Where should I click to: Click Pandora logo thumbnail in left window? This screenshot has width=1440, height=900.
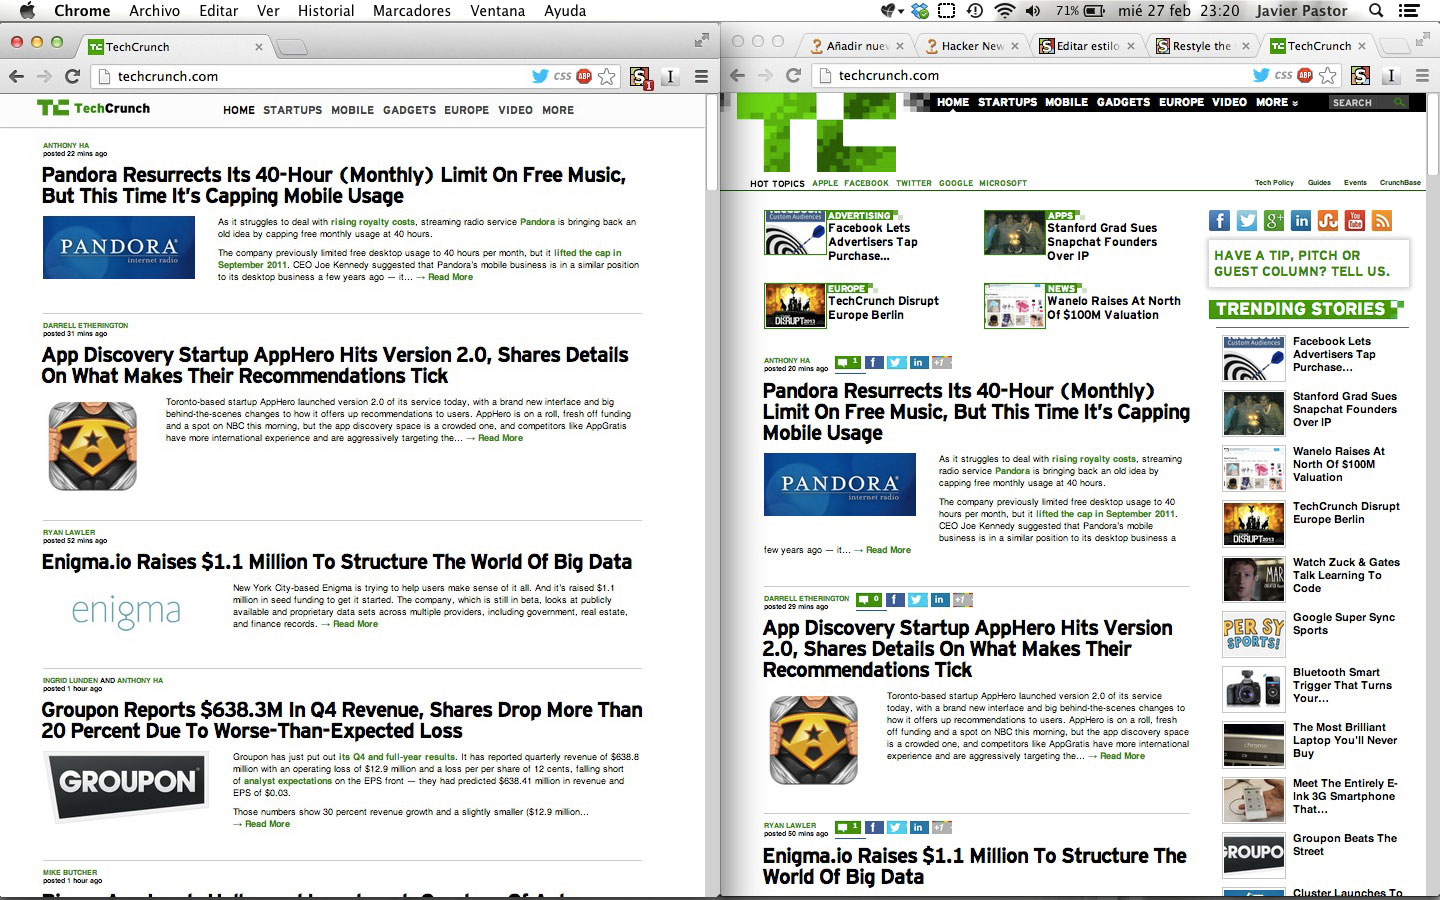click(x=119, y=247)
